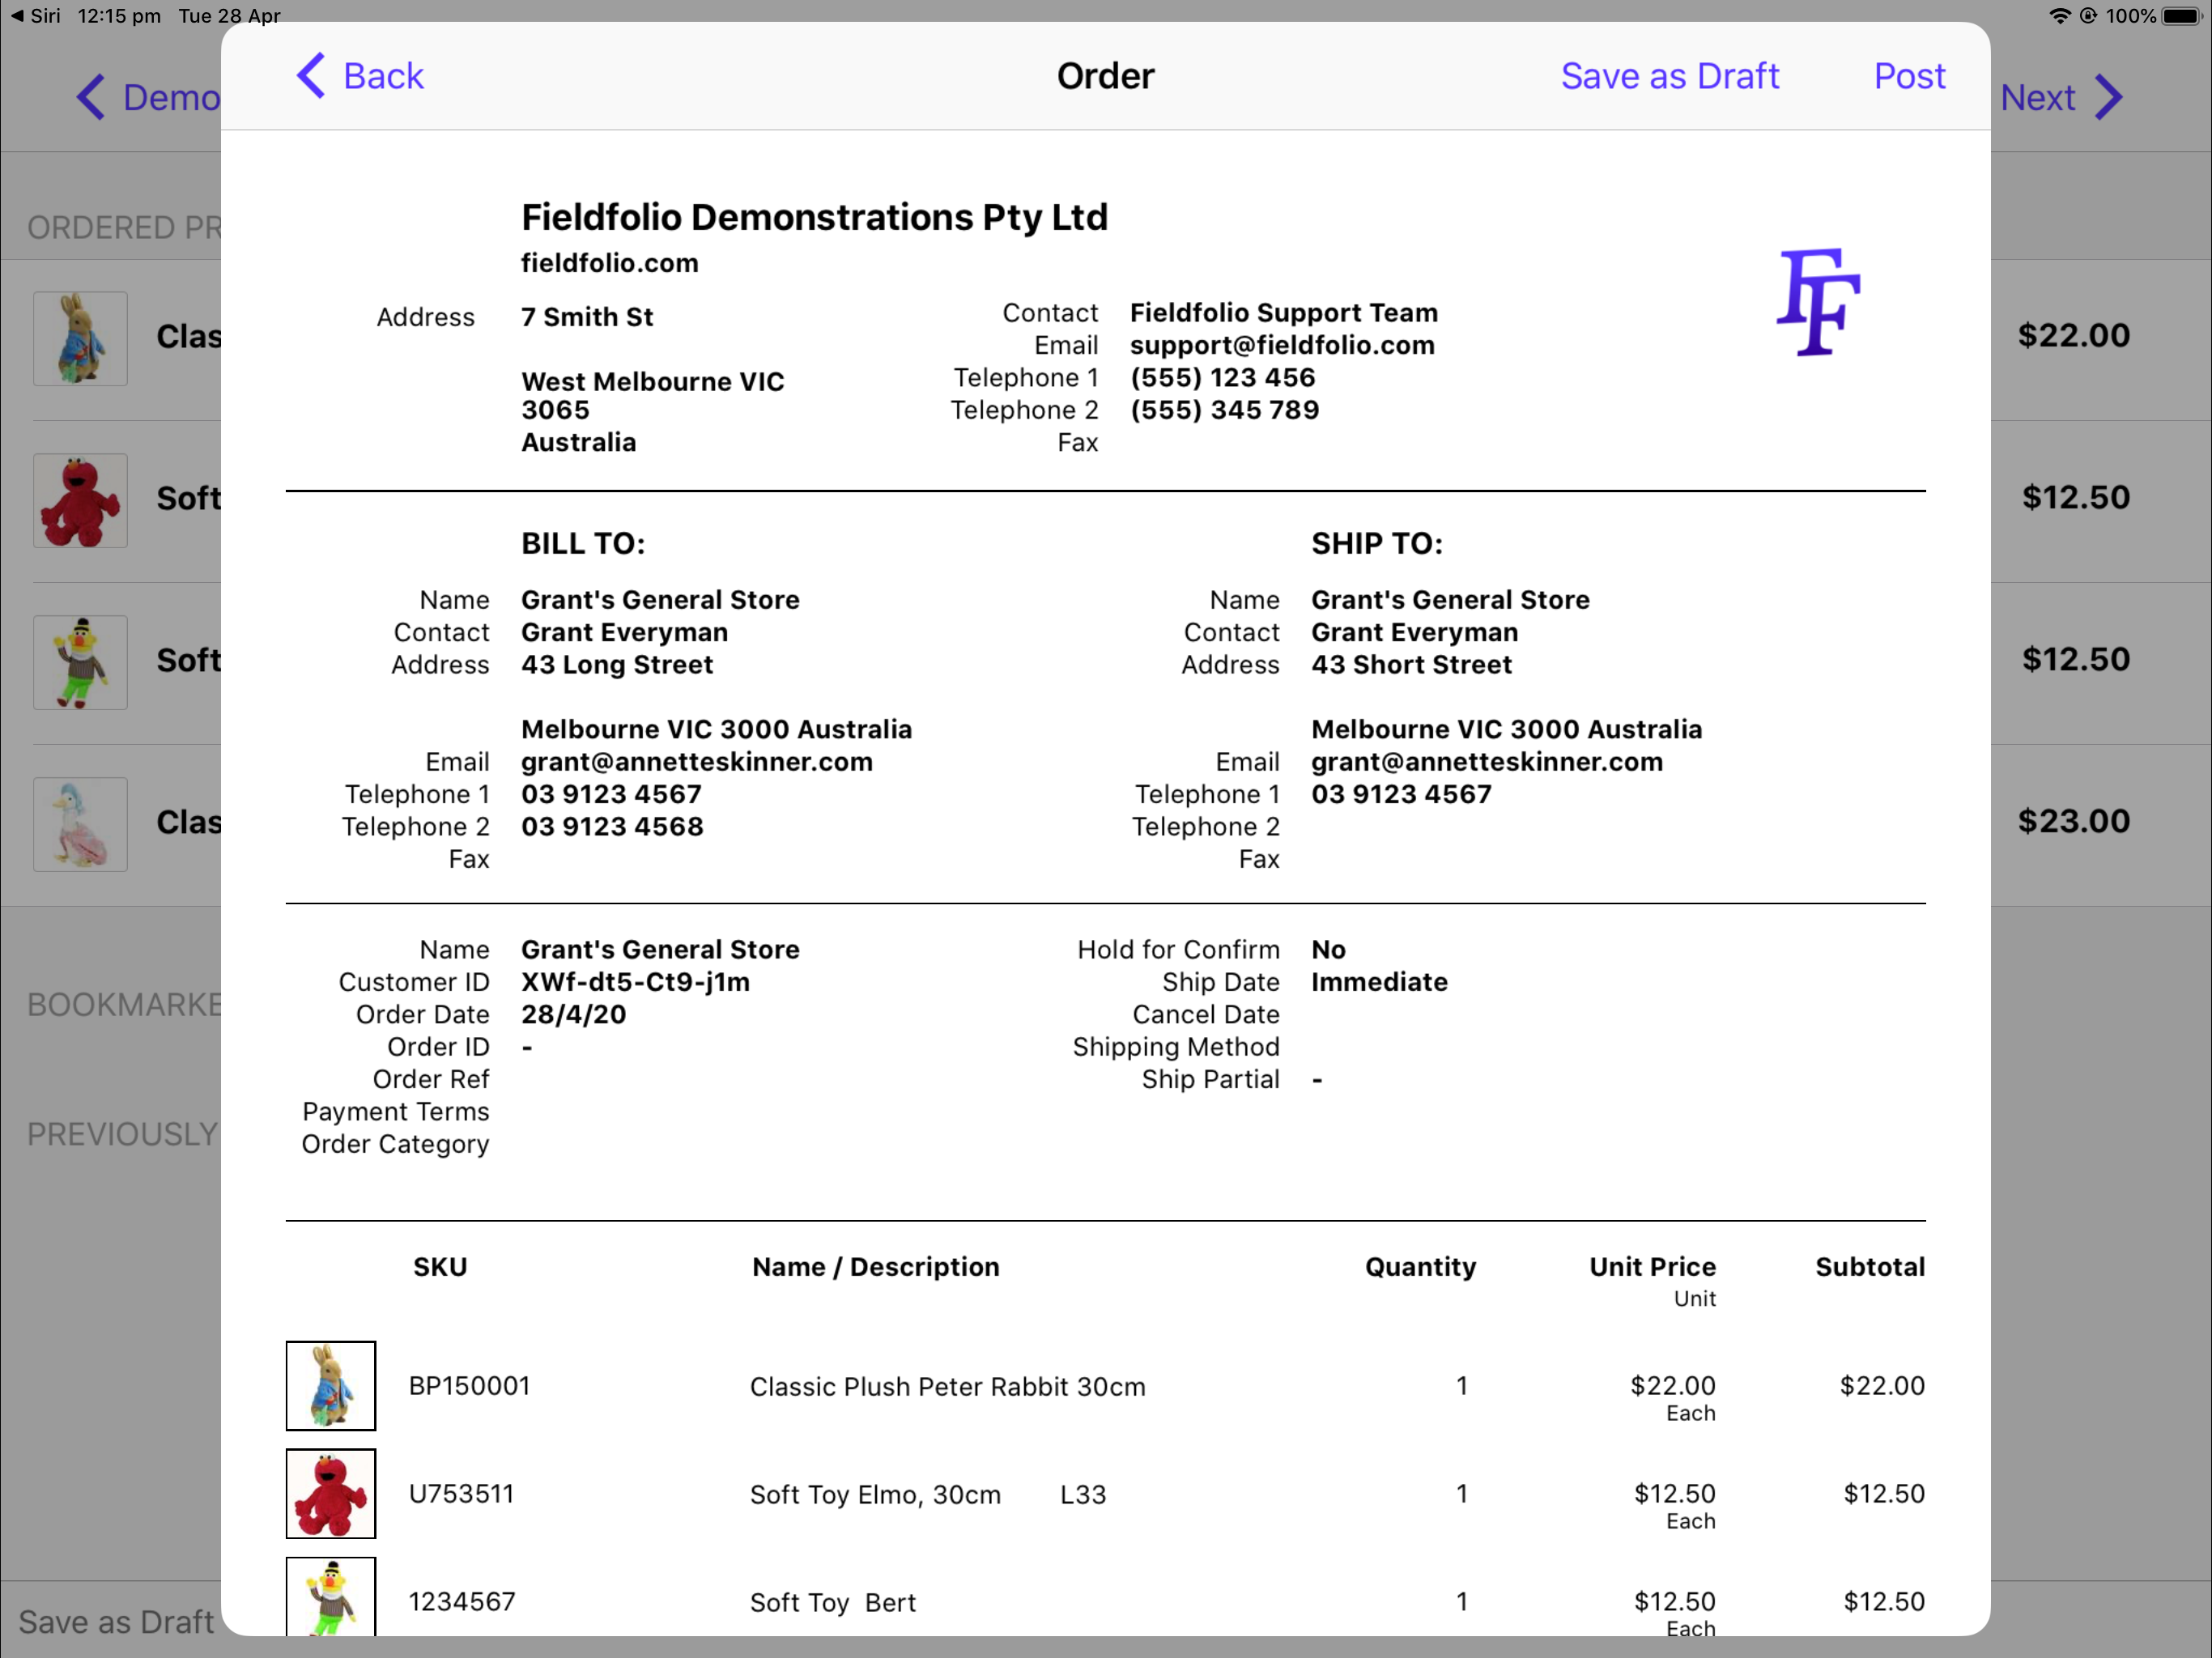Click the $22.00 price in background list
2212x1658 pixels.
(x=2073, y=335)
